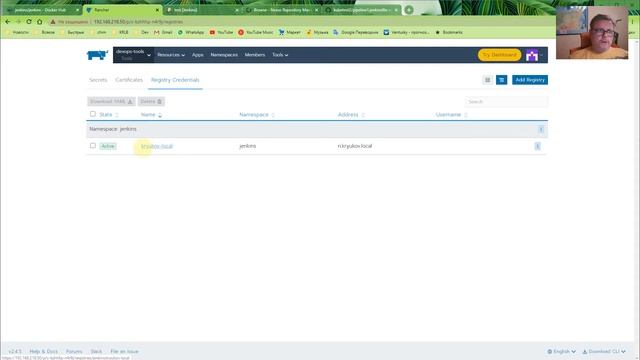Switch to the Secrets tab

(x=98, y=80)
